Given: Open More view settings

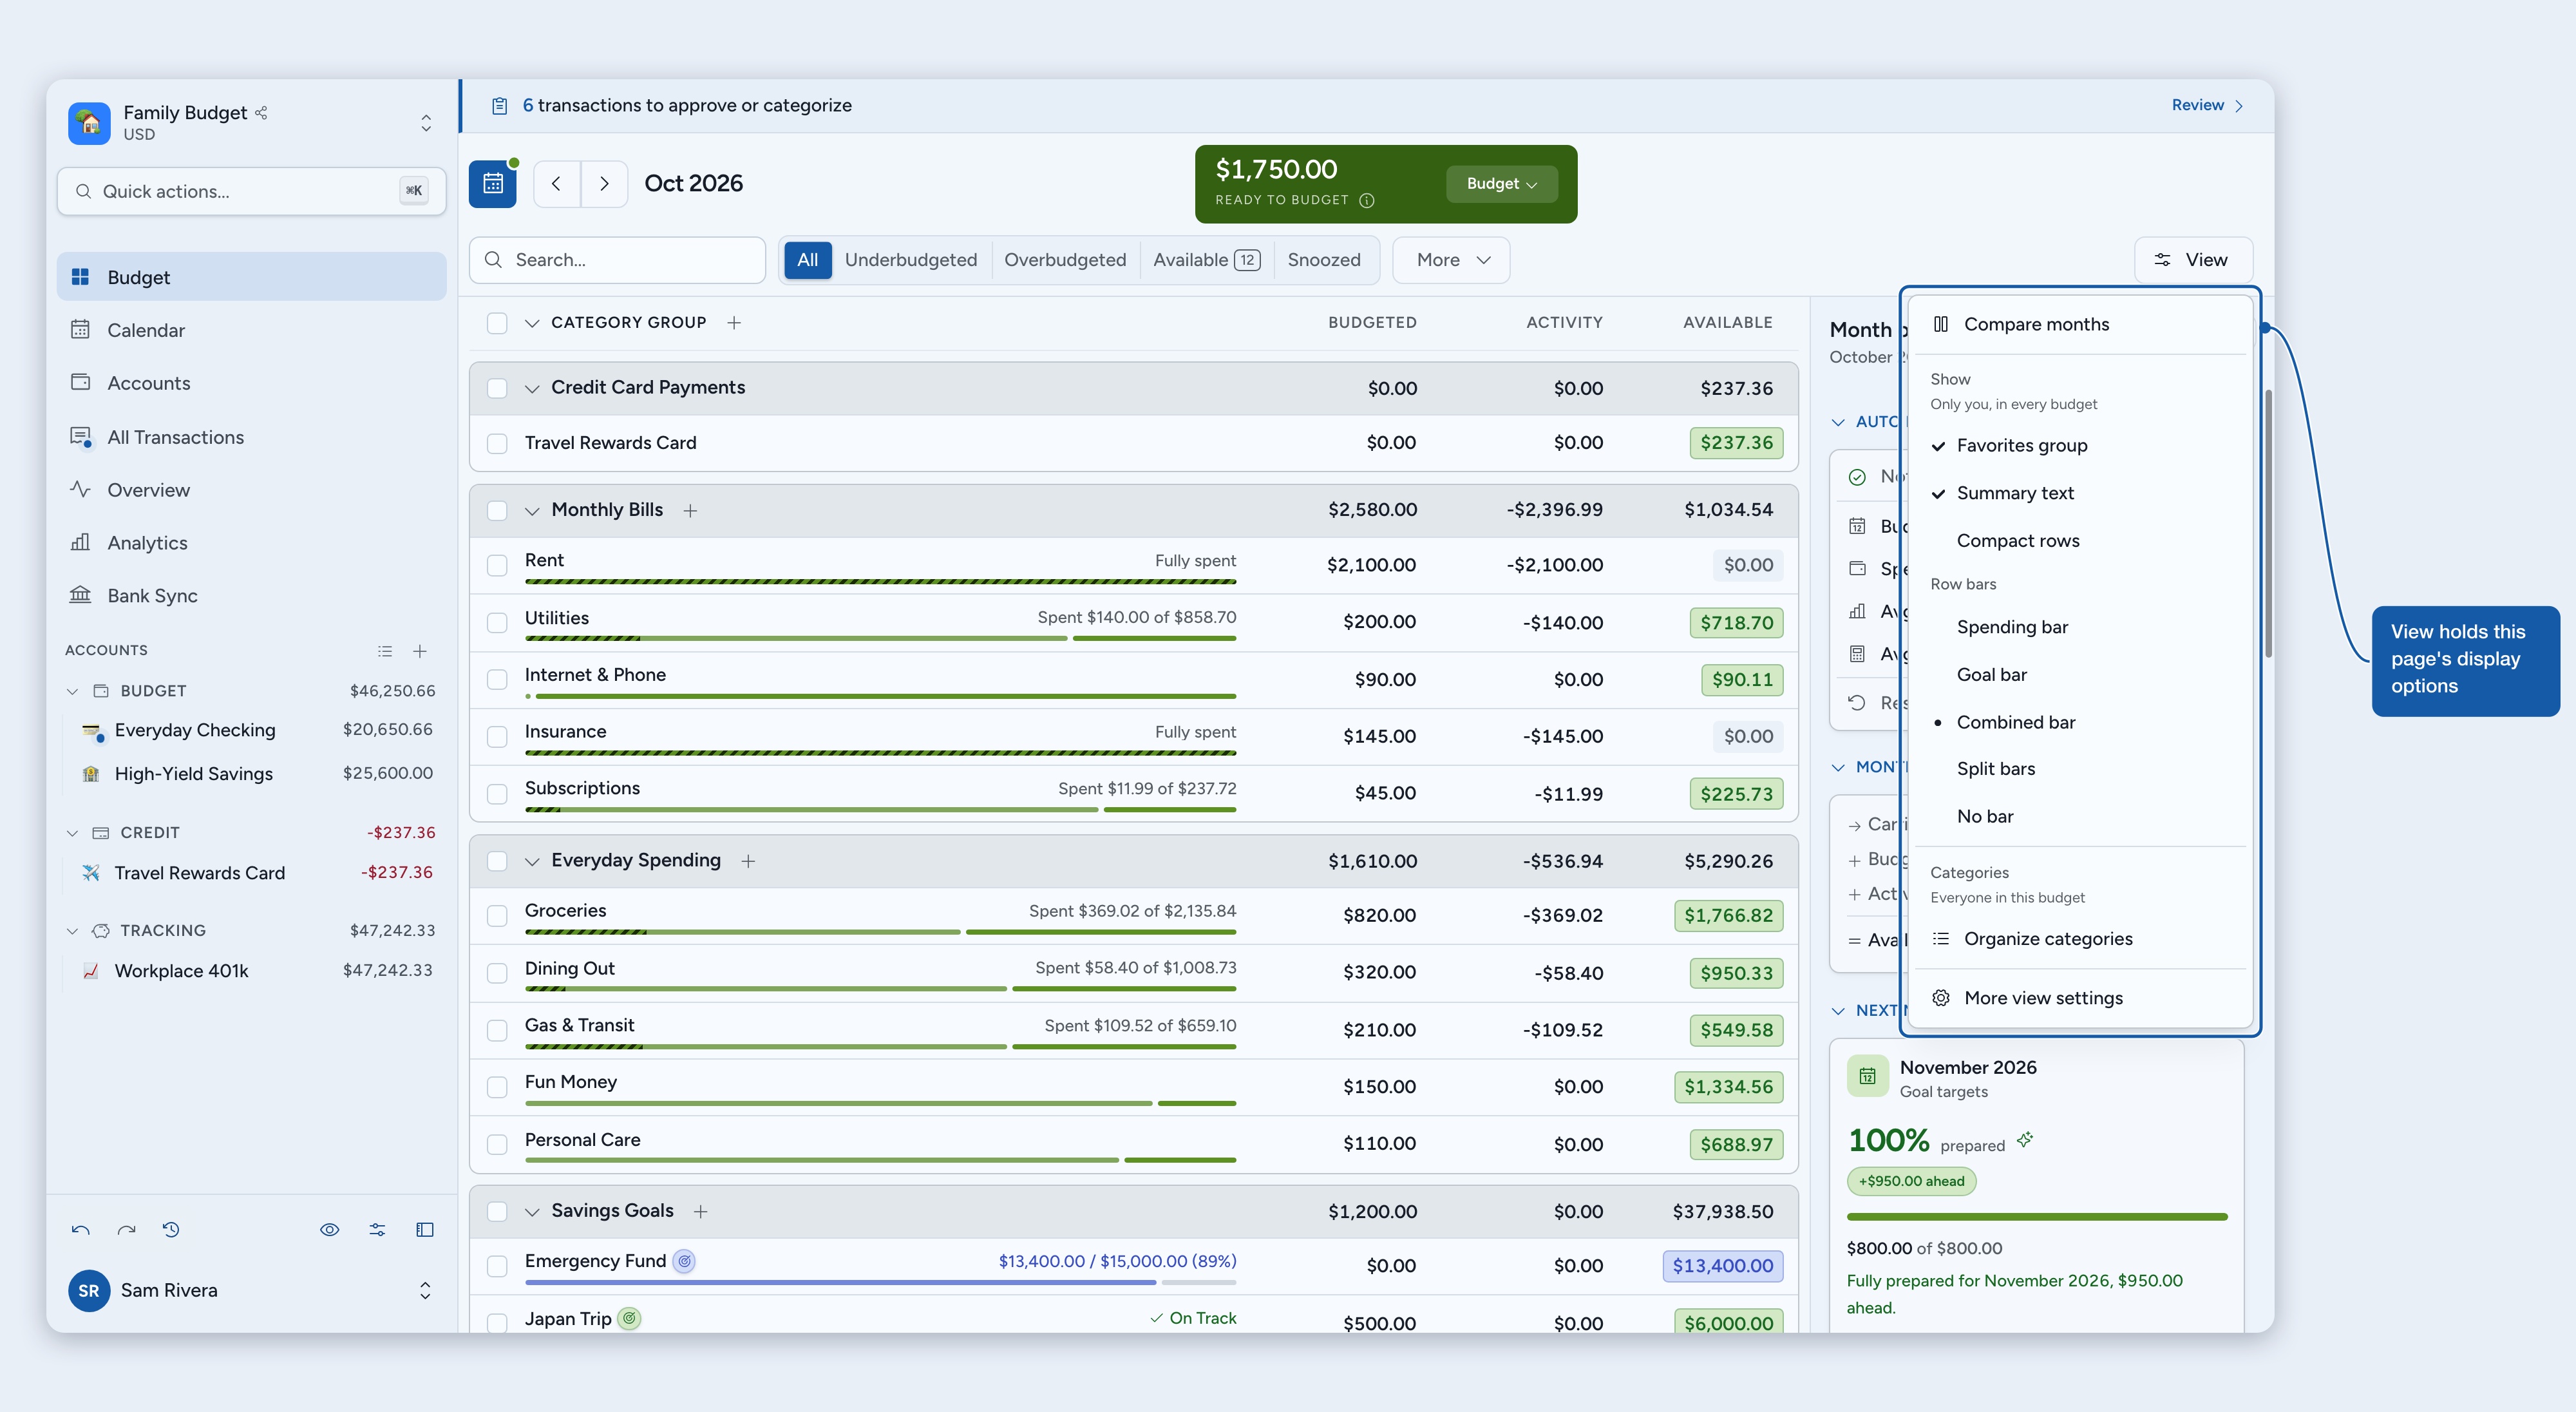Looking at the screenshot, I should tap(2079, 998).
